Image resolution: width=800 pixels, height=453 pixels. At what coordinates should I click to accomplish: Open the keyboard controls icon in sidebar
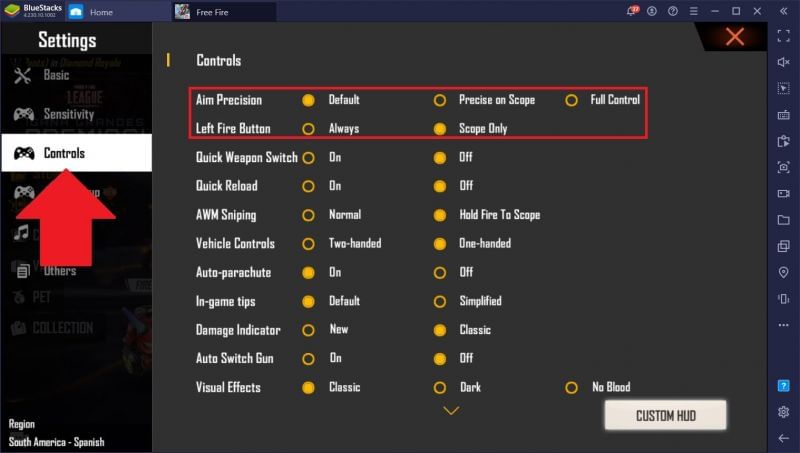pos(784,115)
